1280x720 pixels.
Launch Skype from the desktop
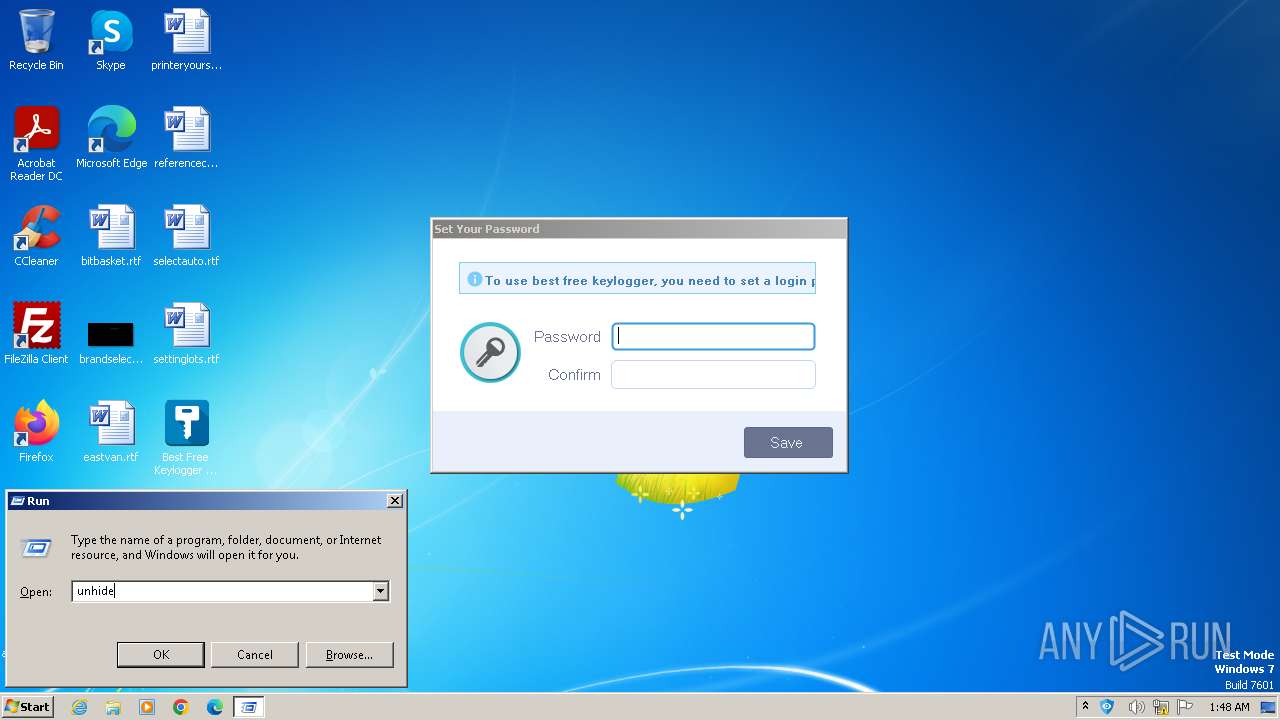(111, 40)
